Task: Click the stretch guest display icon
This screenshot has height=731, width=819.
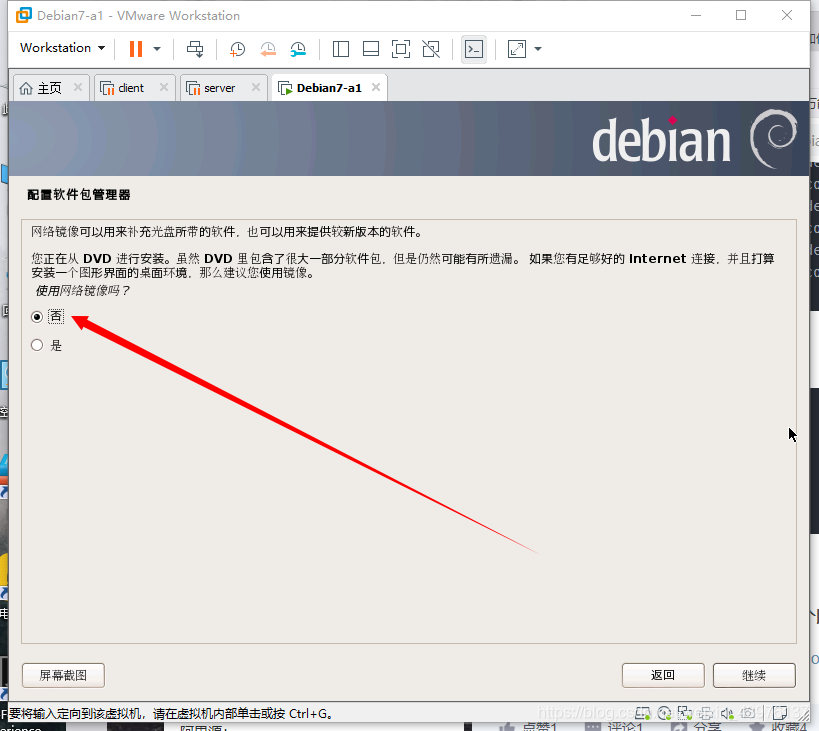Action: tap(517, 49)
